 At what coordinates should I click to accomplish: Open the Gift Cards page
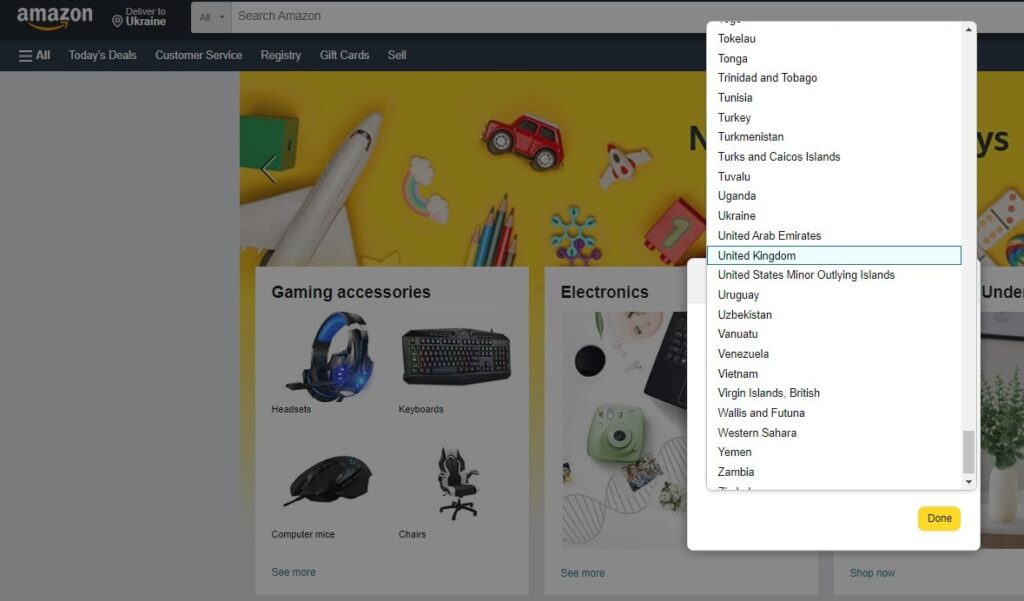[x=344, y=55]
